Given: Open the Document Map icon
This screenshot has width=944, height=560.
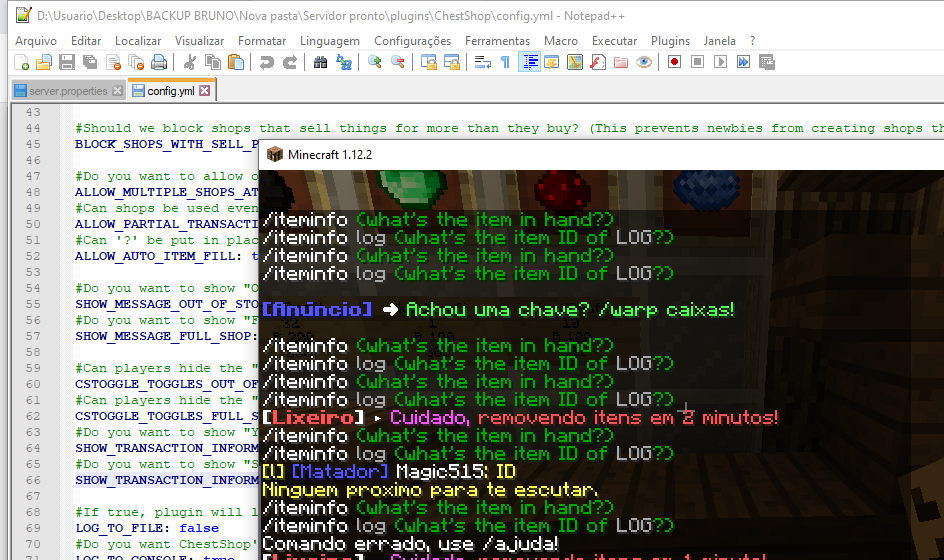Looking at the screenshot, I should [x=575, y=62].
